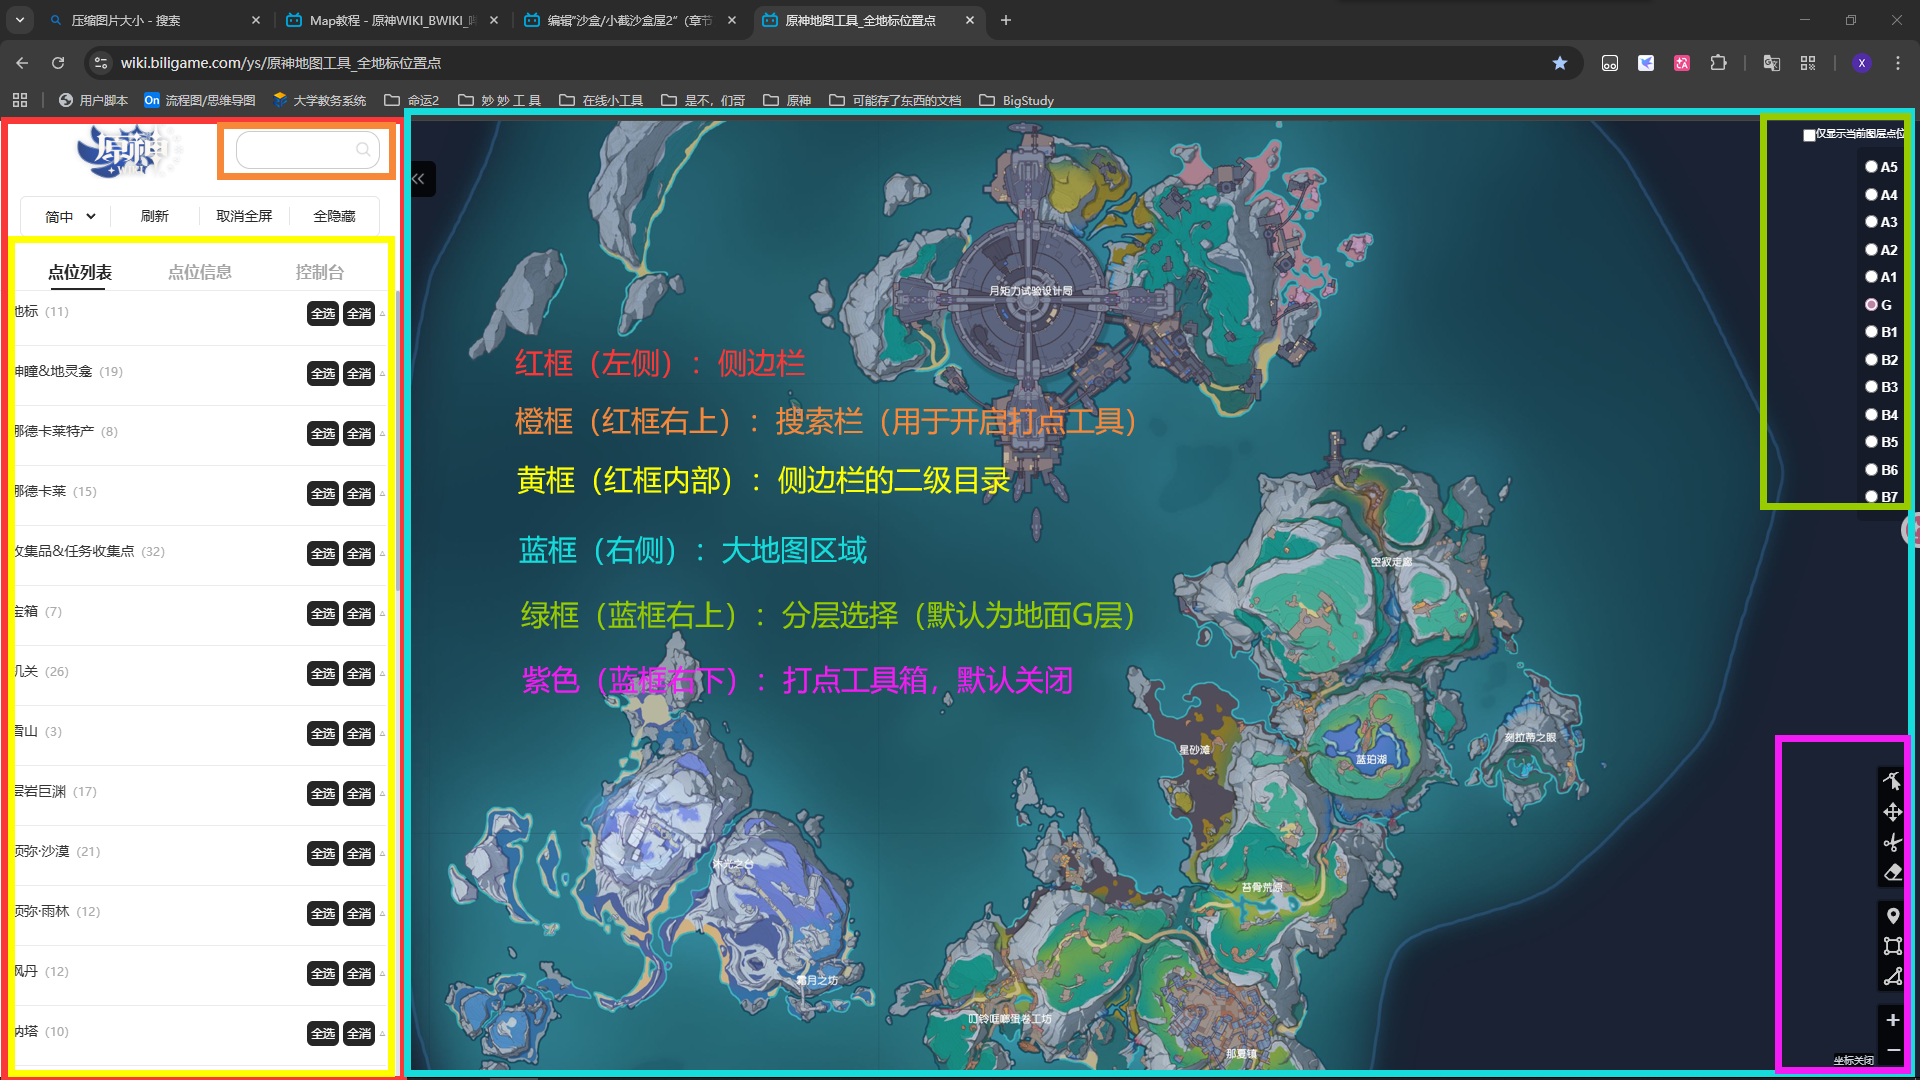
Task: Select layer B2 radio button
Action: [x=1871, y=360]
